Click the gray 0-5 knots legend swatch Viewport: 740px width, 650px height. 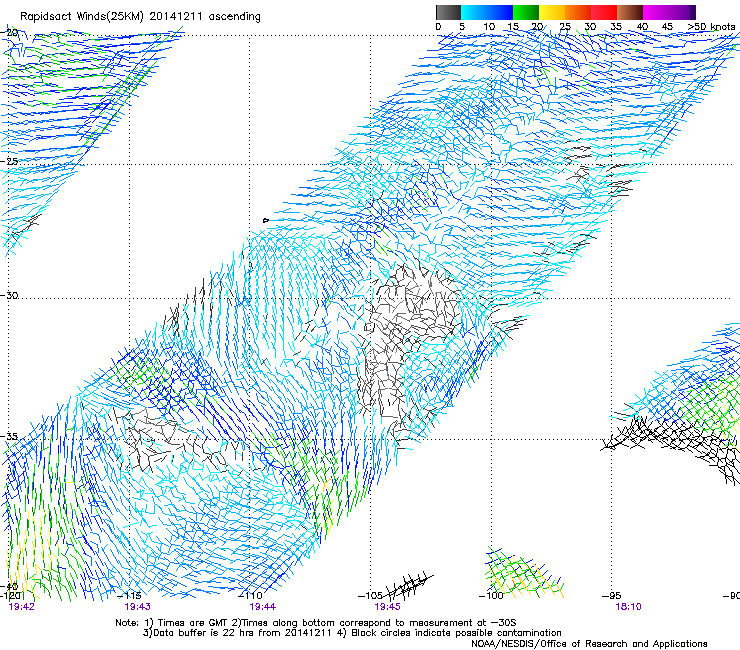[448, 12]
